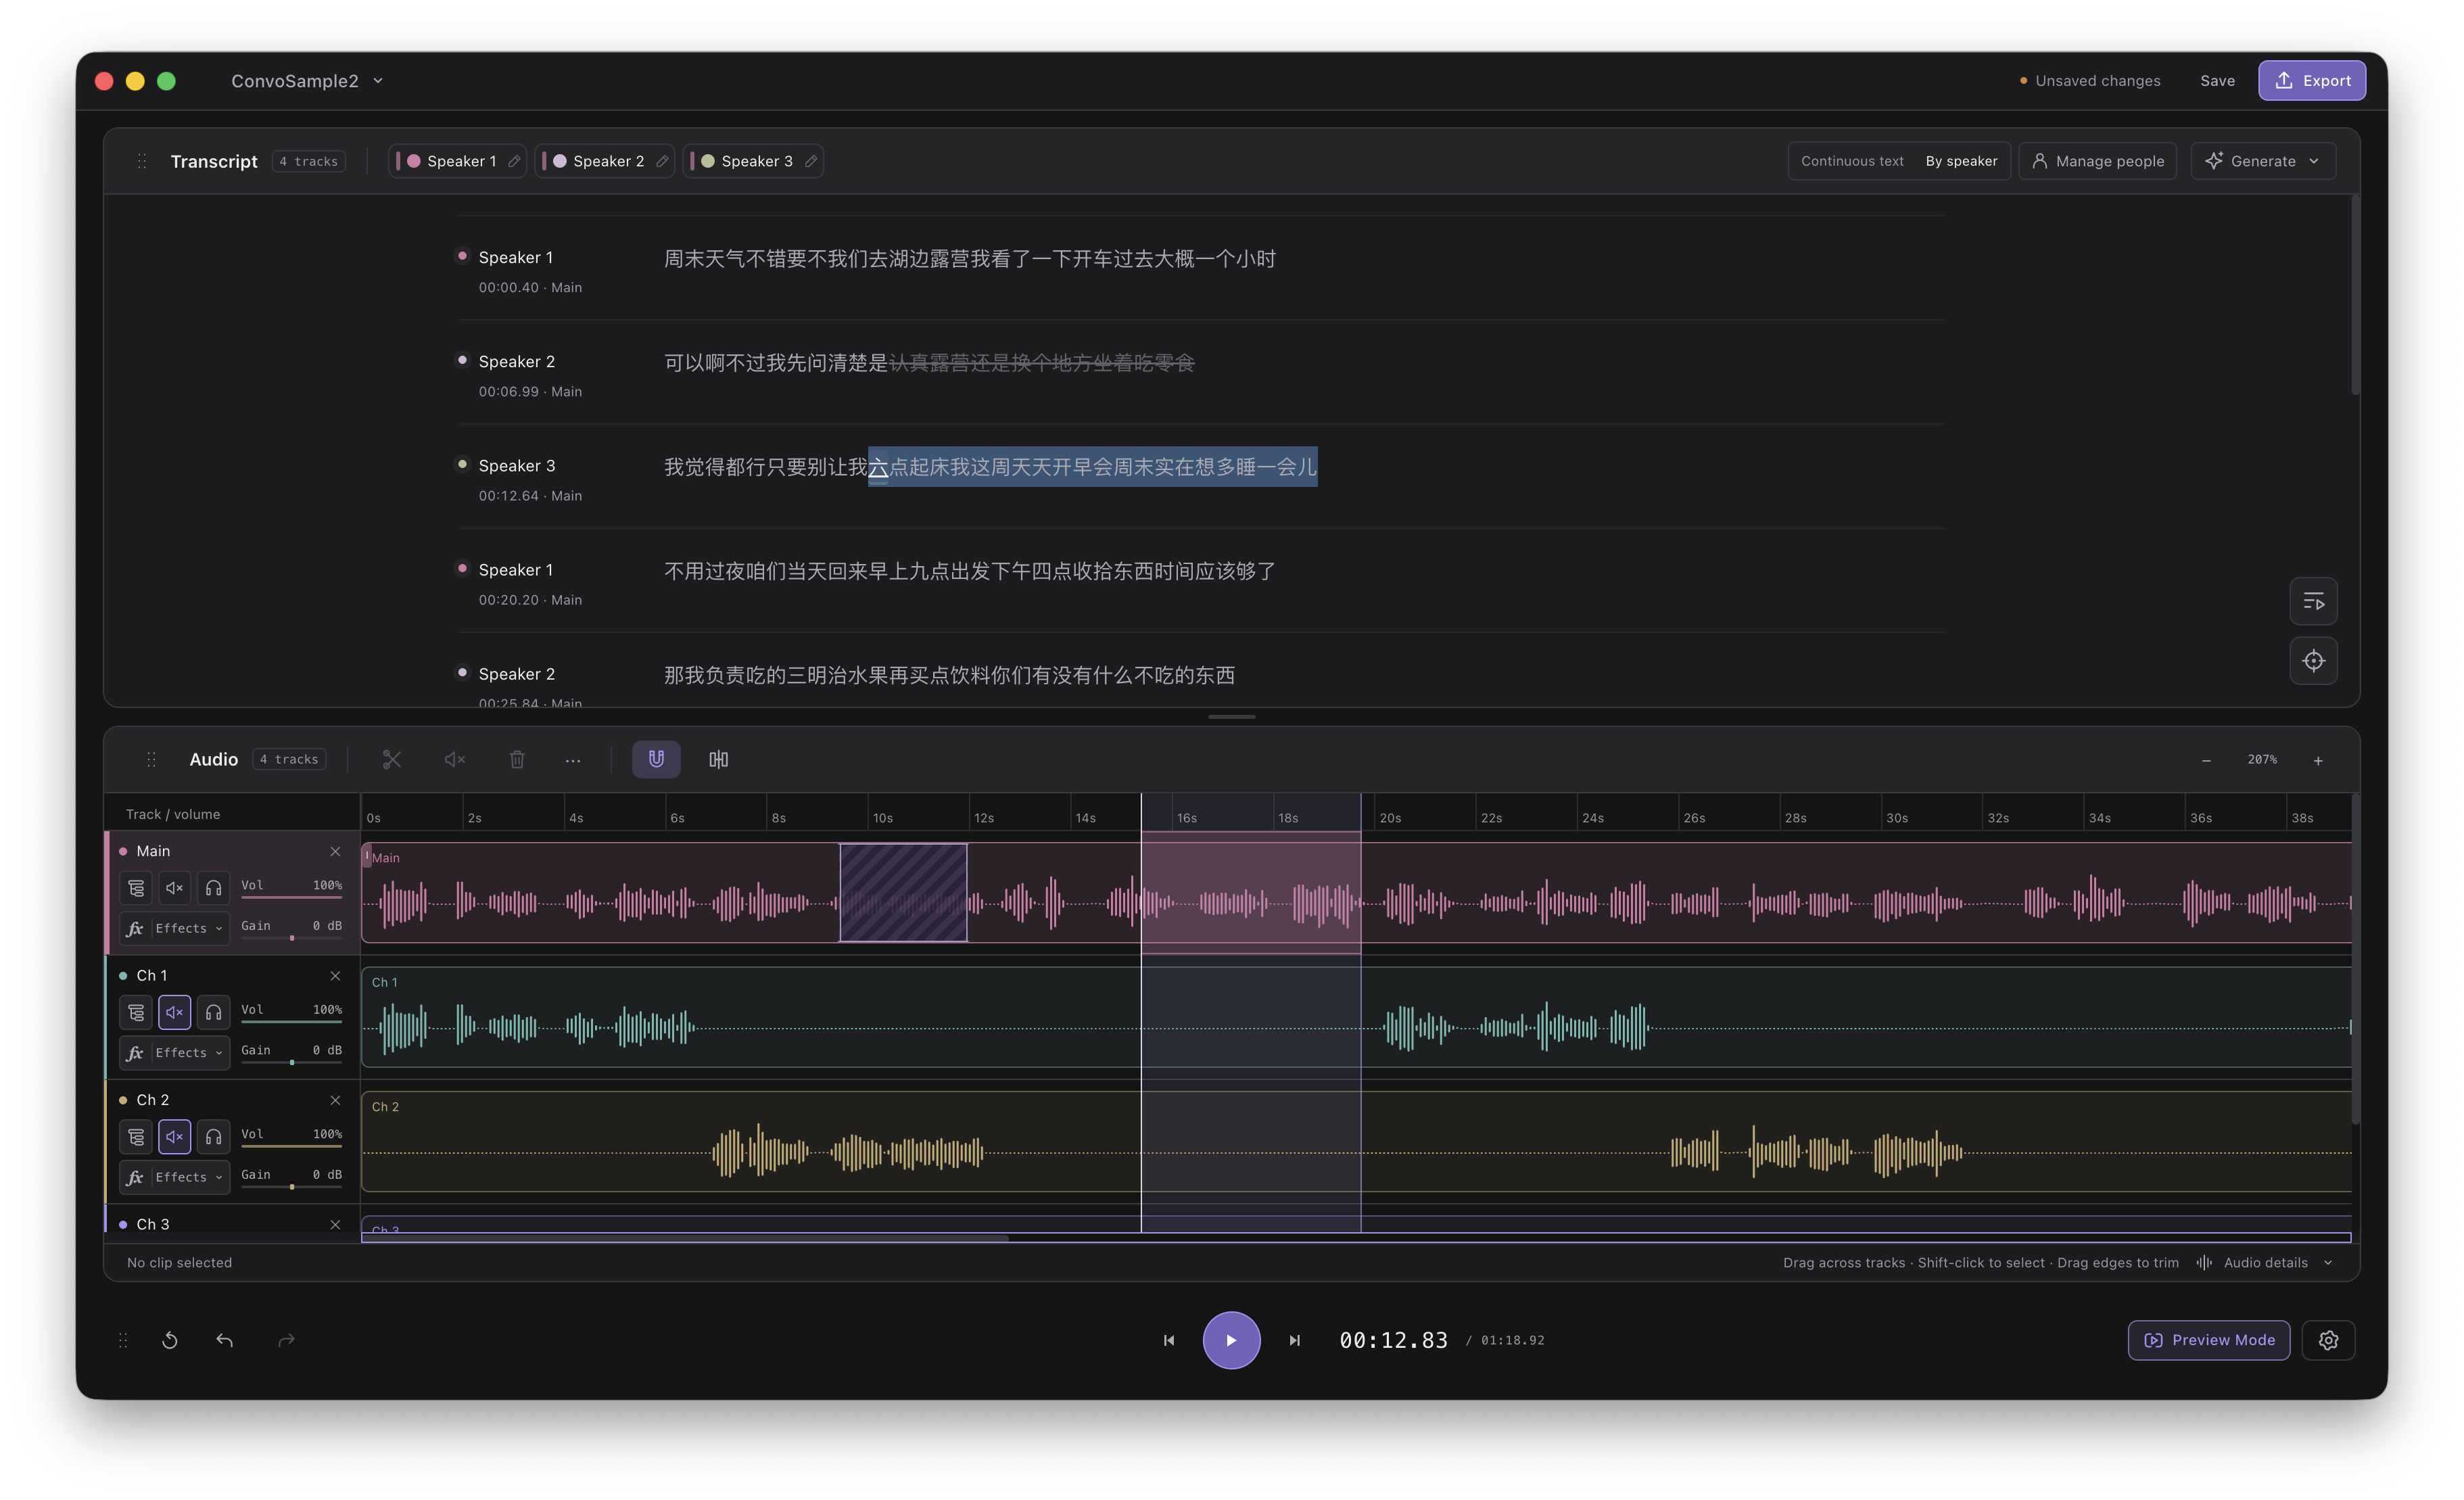Viewport: 2464px width, 1500px height.
Task: Open stack/layers icon on Ch 1 track
Action: point(136,1013)
